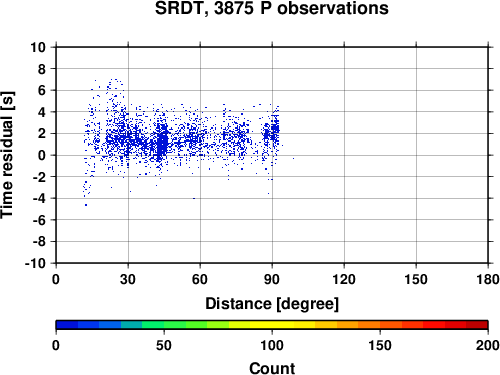Click the plot title "SRDT, 3875 P observations"
The image size is (500, 375).
pyautogui.click(x=272, y=8)
